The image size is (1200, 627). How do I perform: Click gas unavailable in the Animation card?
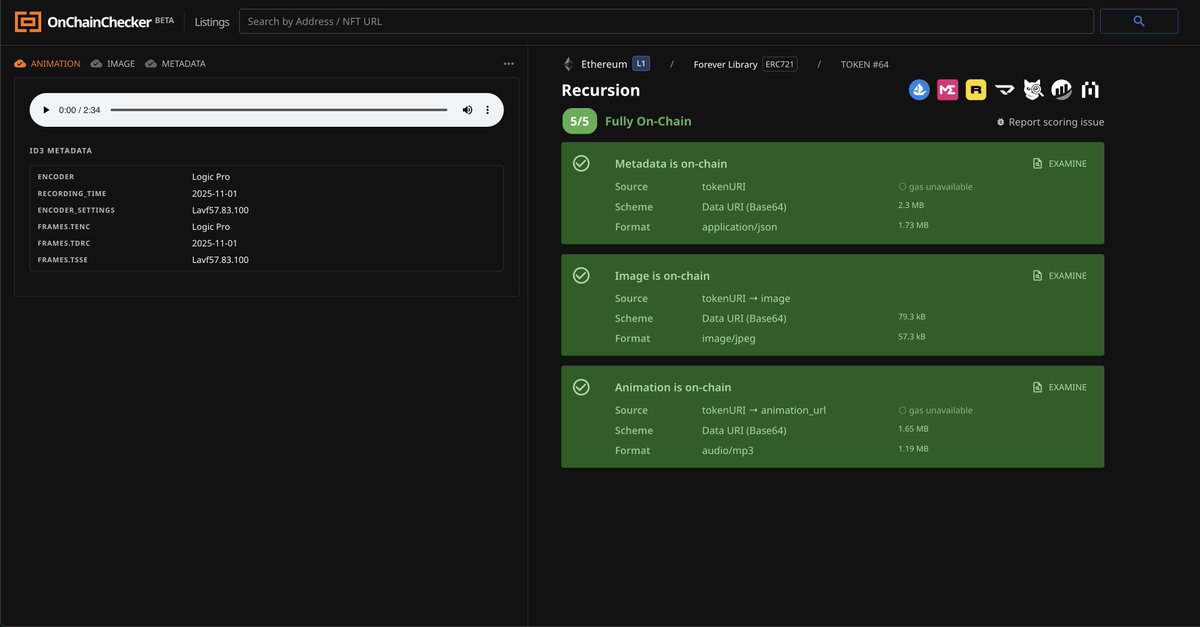935,411
